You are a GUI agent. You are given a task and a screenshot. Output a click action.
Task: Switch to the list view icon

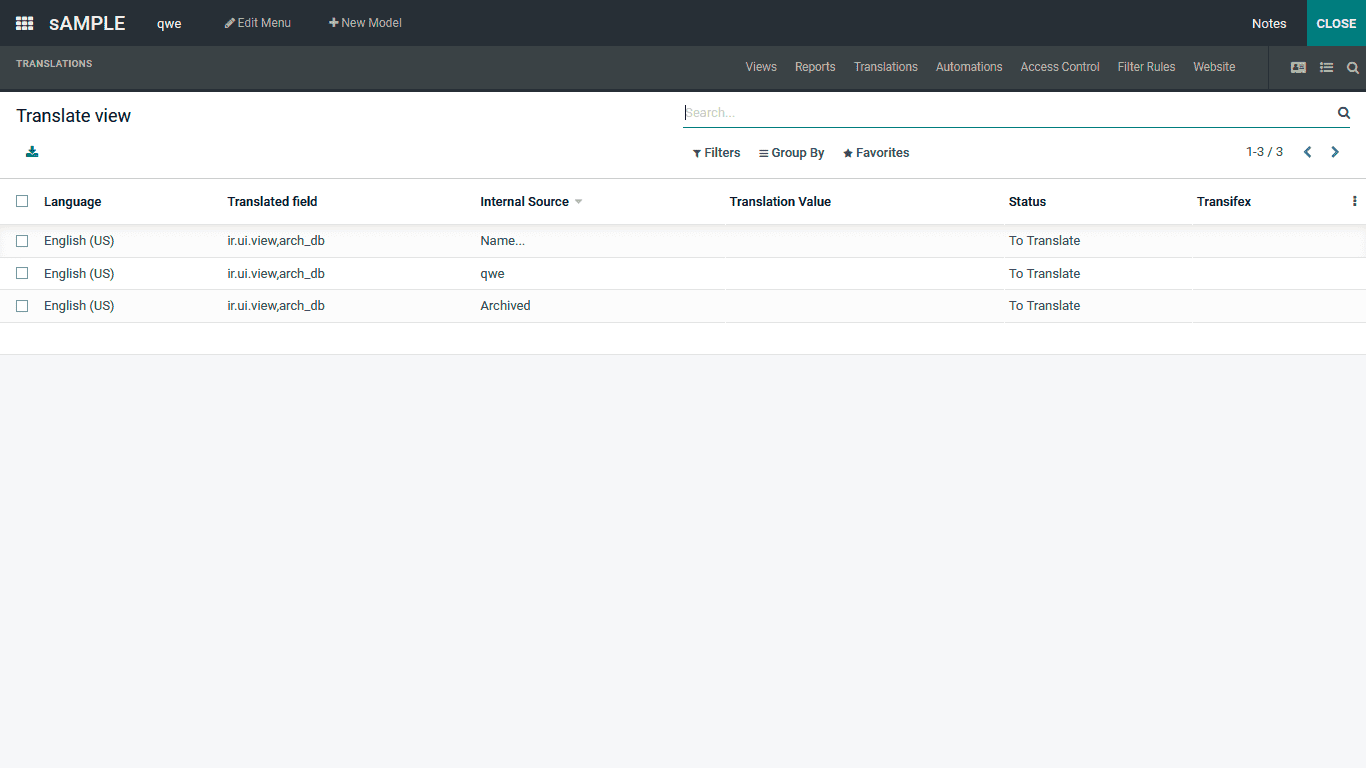(x=1326, y=67)
